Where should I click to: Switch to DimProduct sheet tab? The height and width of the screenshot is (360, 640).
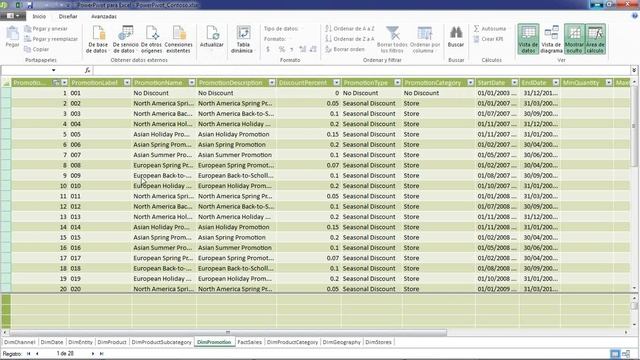click(x=112, y=342)
